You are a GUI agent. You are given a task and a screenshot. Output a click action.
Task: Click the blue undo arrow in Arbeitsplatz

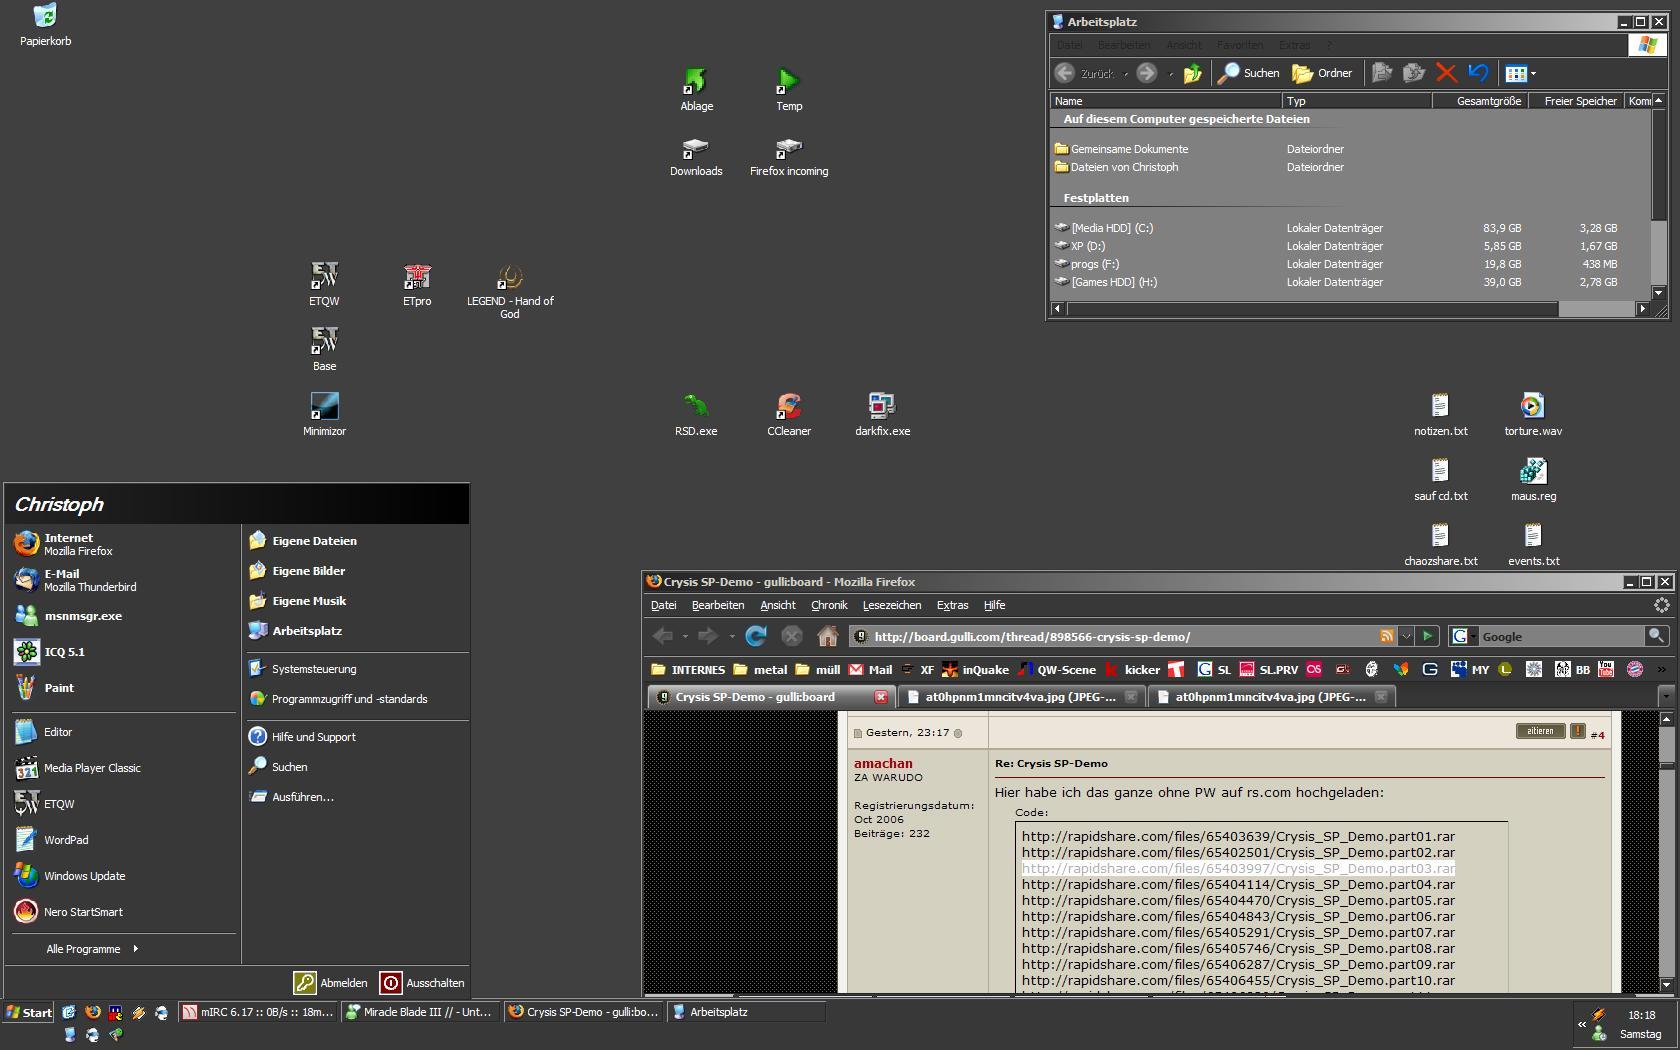[1478, 73]
